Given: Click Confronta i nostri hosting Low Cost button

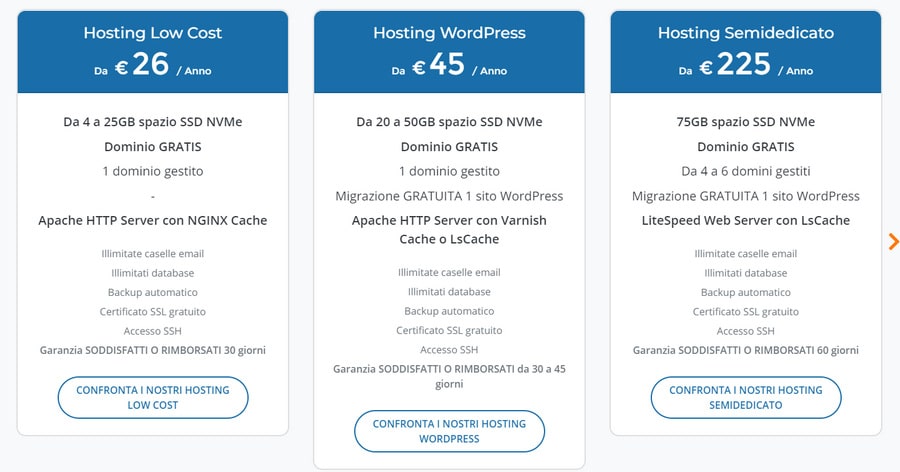Looking at the screenshot, I should (152, 397).
